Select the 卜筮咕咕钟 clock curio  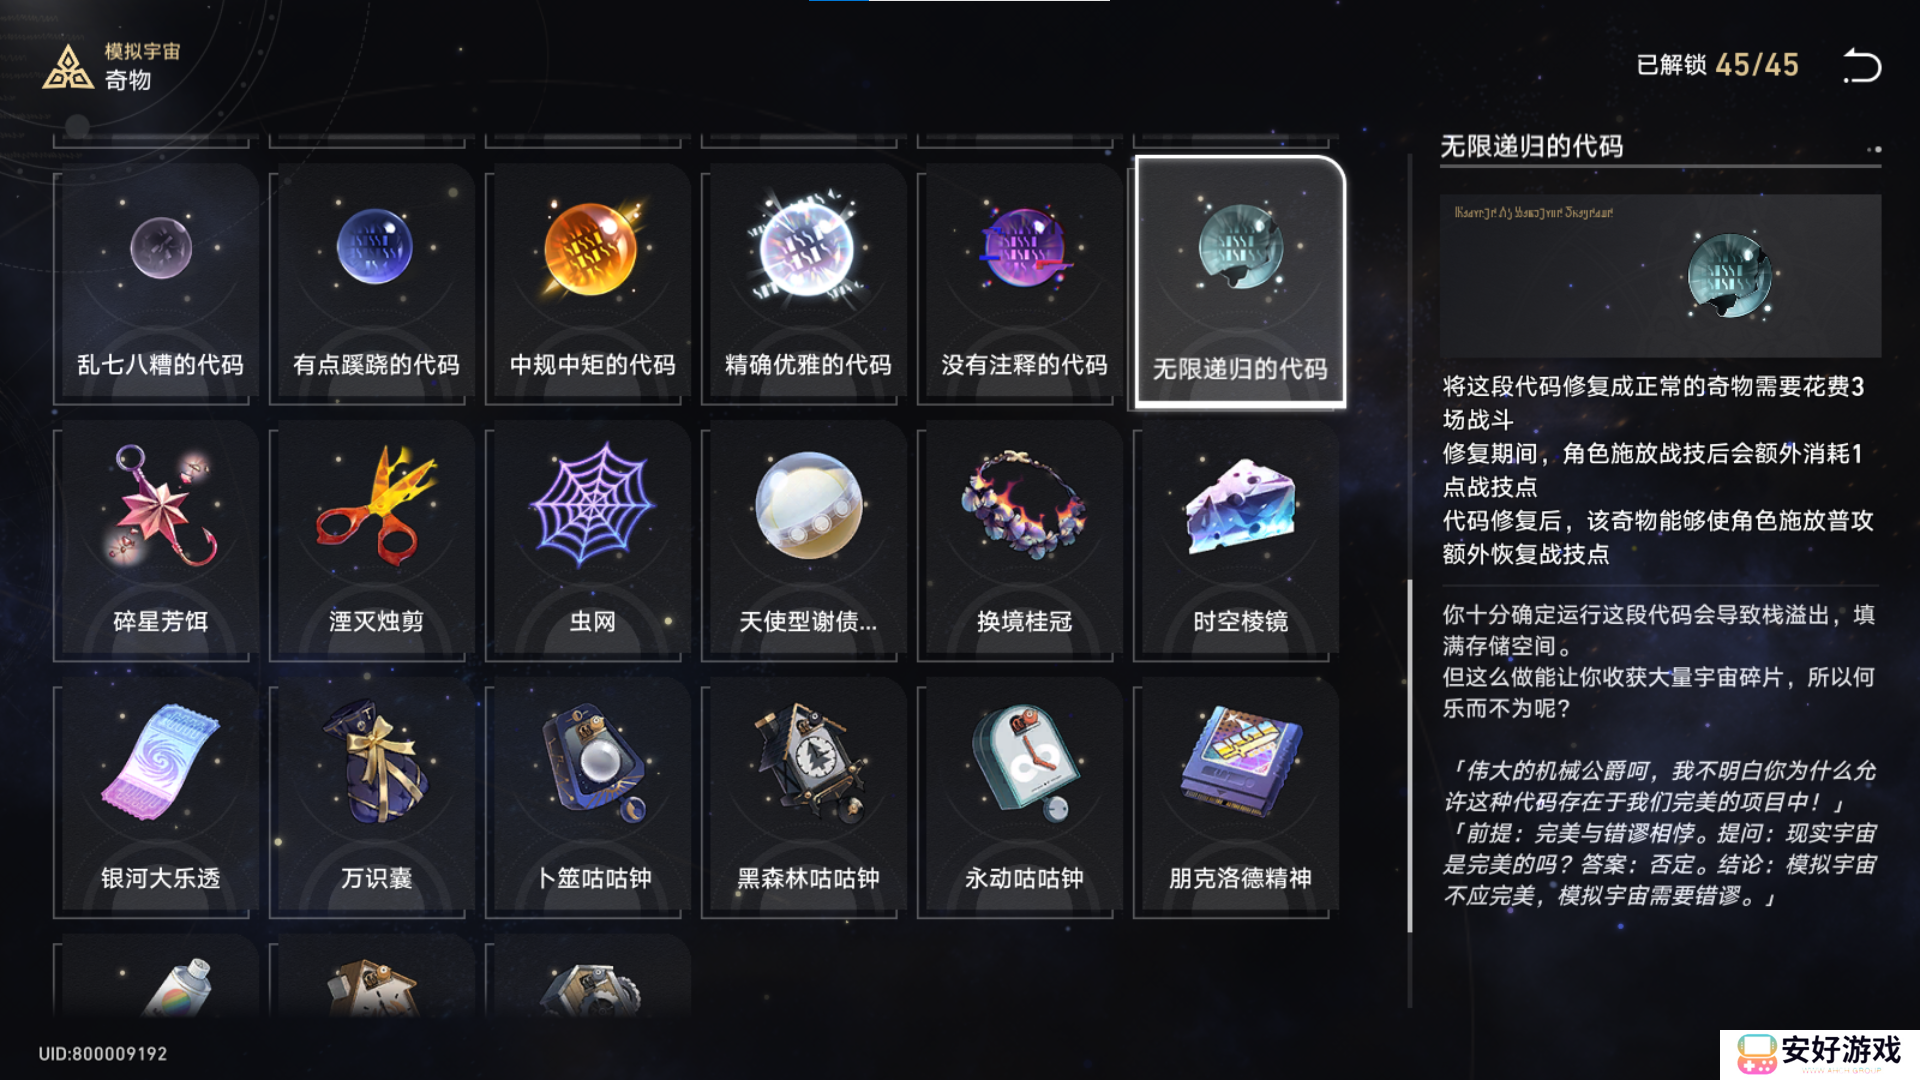[592, 798]
